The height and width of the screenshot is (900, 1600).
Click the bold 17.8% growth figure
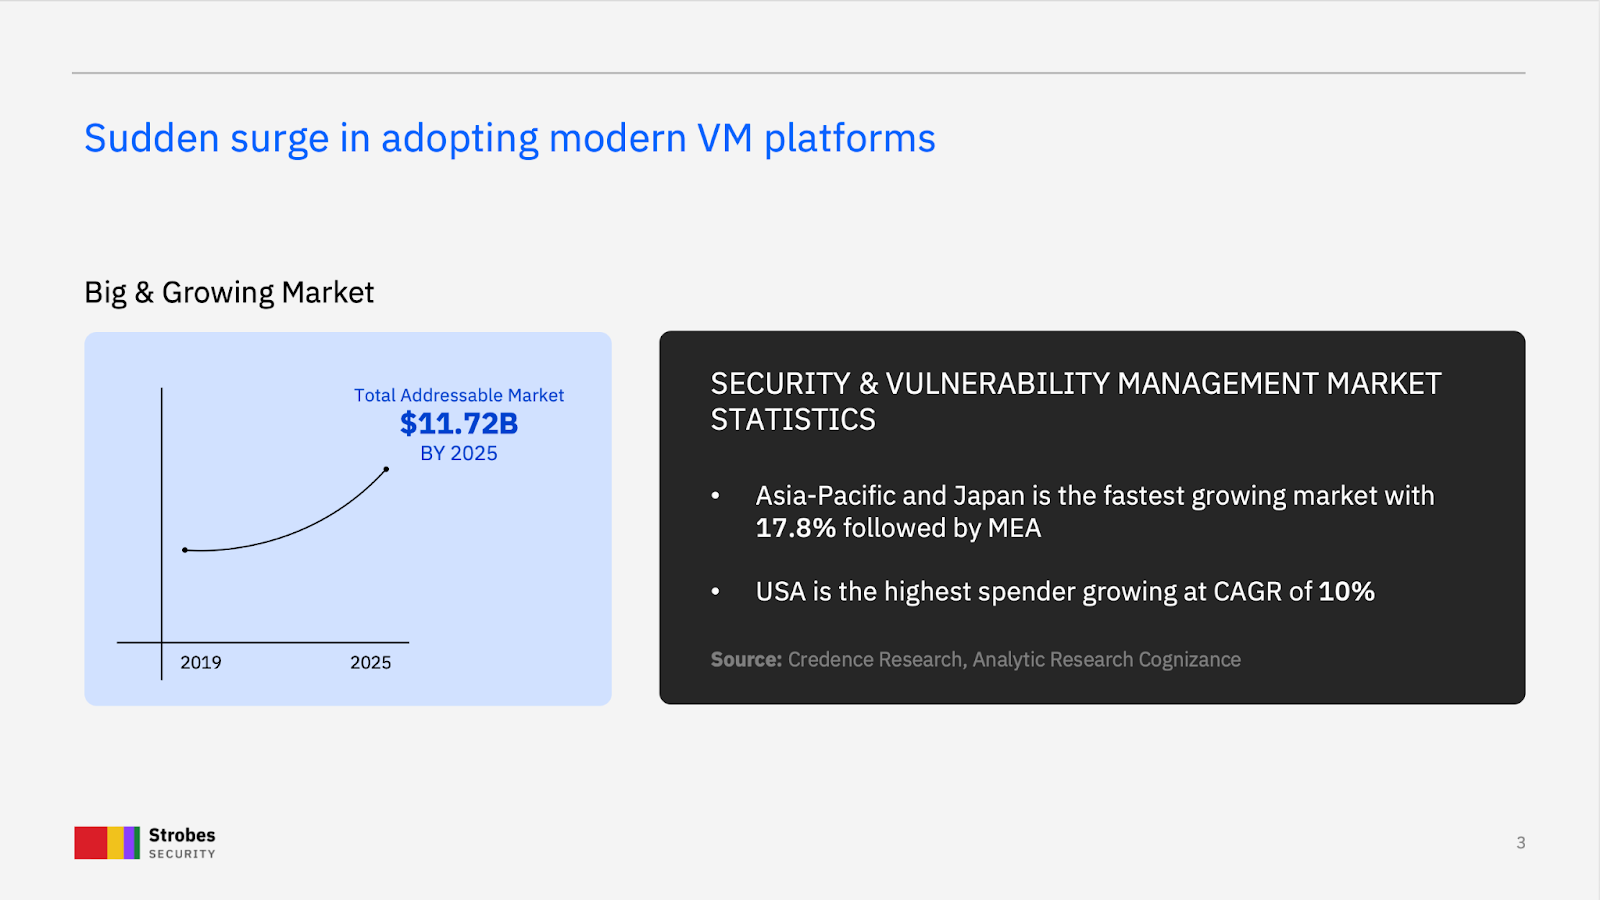pos(795,528)
